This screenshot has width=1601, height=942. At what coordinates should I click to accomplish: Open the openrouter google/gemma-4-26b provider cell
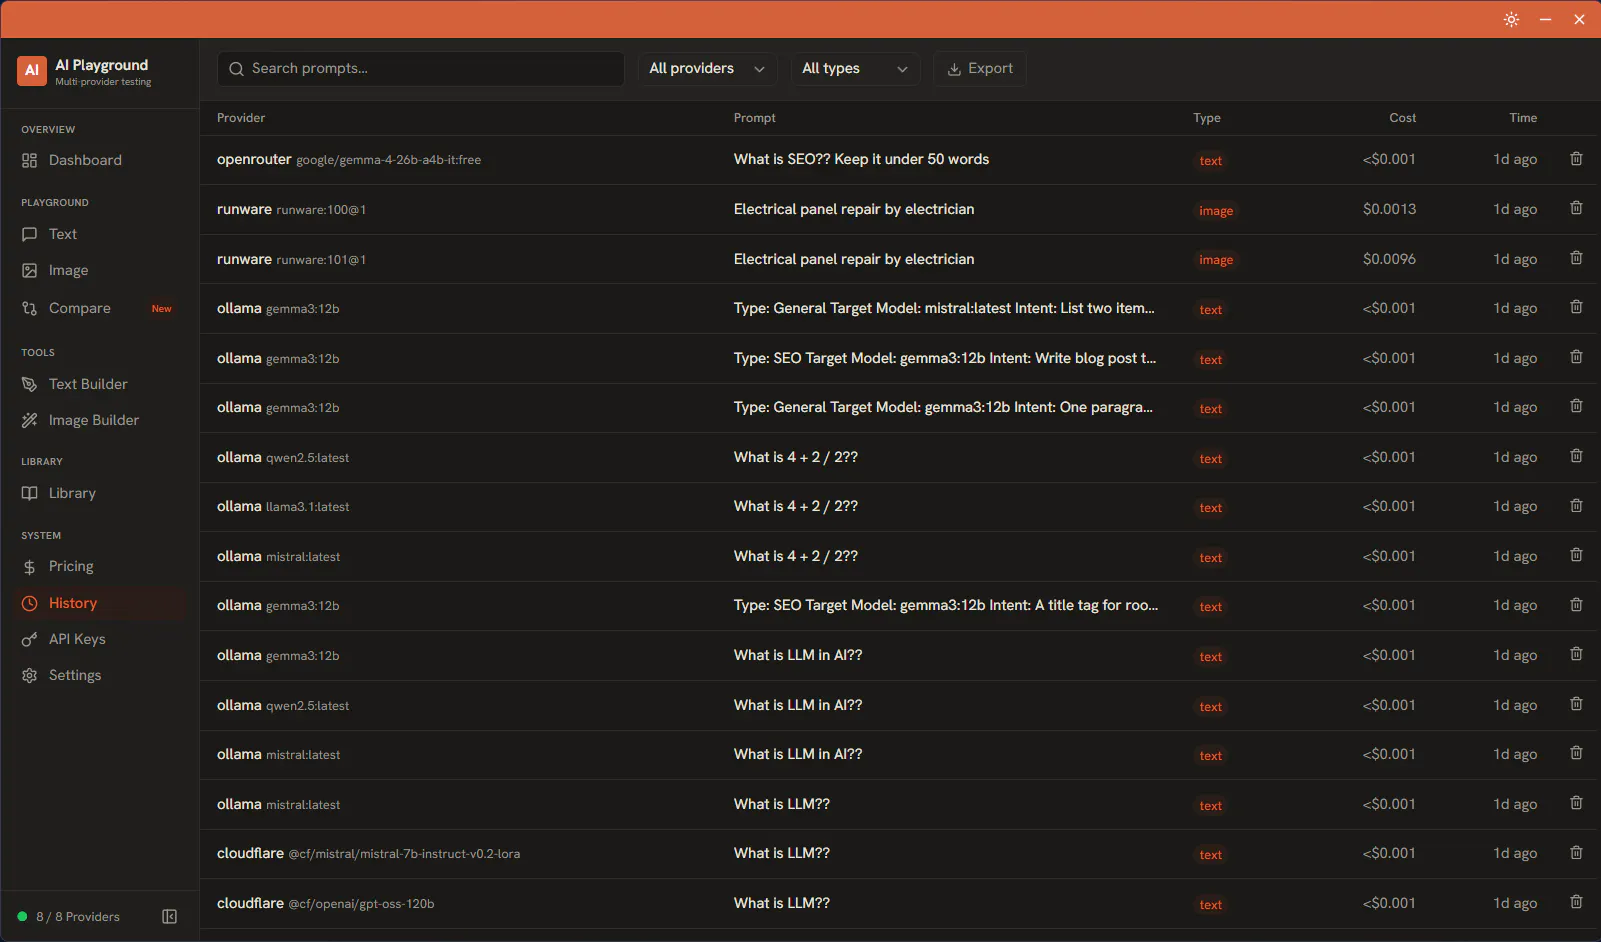349,159
